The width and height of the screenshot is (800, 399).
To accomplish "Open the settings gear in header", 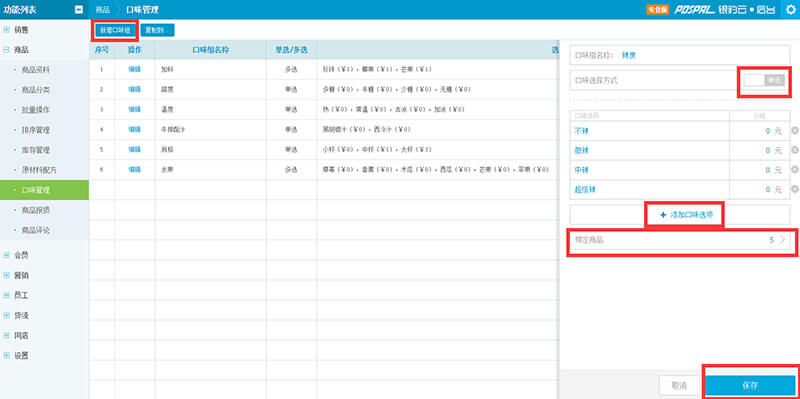I will 790,9.
